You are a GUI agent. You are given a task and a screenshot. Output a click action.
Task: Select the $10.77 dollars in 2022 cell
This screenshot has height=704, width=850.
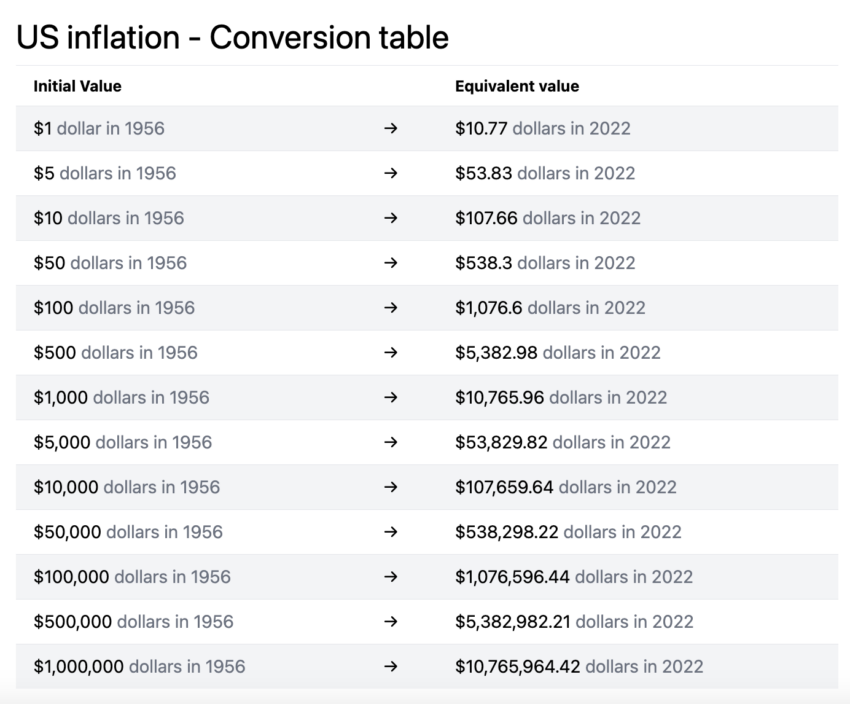[x=542, y=129]
